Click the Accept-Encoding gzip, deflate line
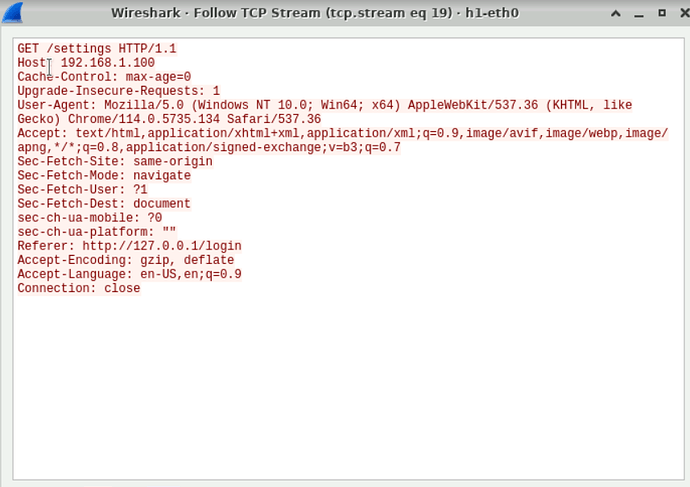Viewport: 690px width, 487px height. click(126, 260)
